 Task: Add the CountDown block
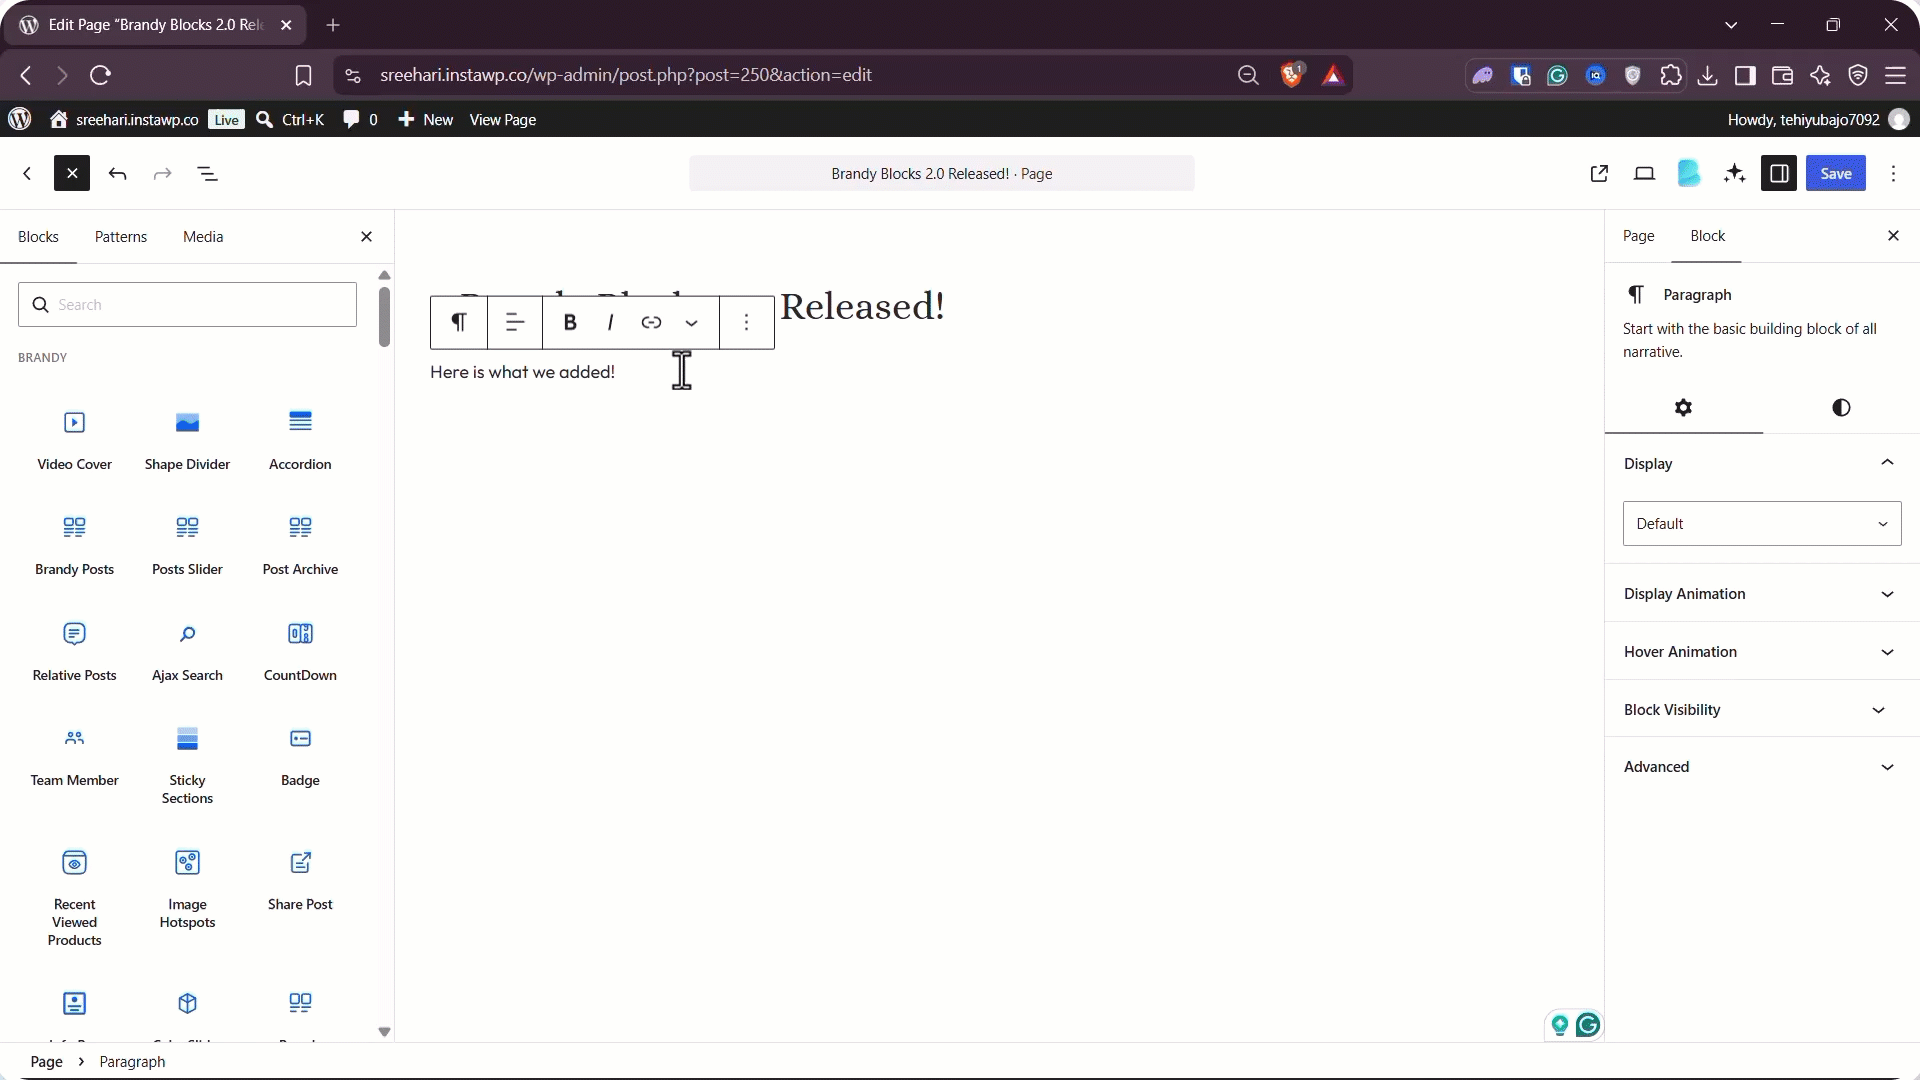[300, 650]
